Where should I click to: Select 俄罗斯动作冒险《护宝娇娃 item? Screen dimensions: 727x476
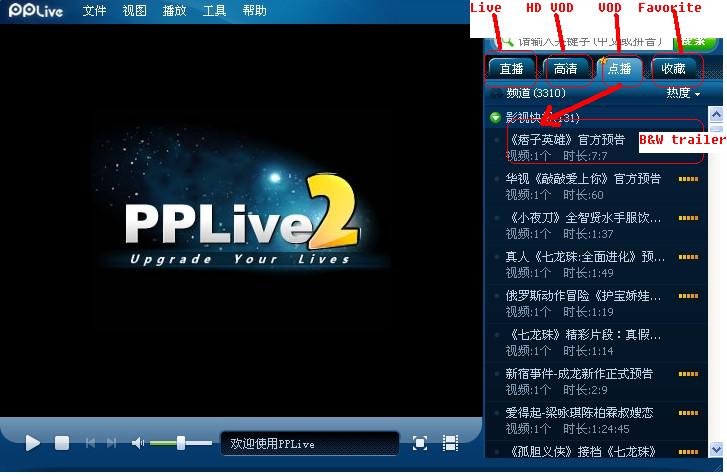pyautogui.click(x=598, y=303)
